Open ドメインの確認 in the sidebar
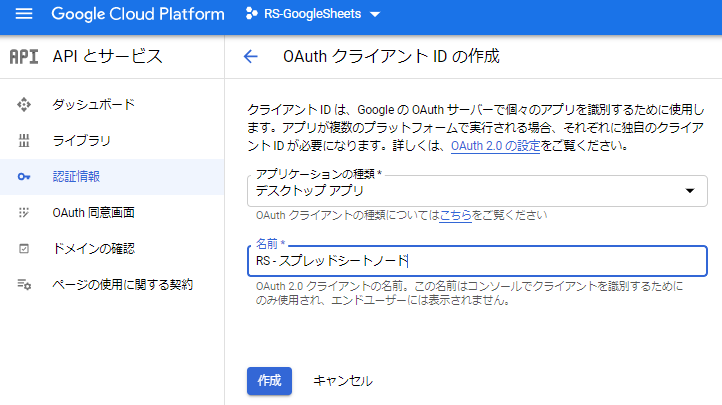This screenshot has width=722, height=405. pos(94,249)
